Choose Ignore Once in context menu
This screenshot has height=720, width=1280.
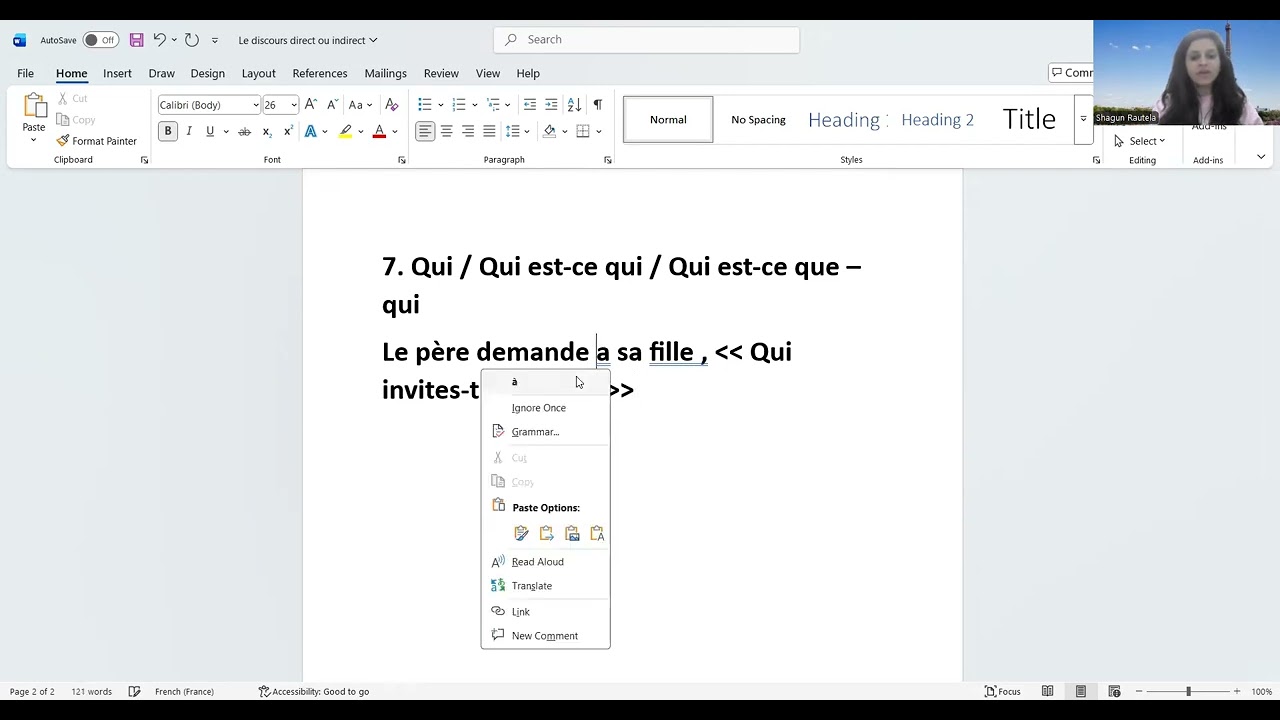click(545, 408)
